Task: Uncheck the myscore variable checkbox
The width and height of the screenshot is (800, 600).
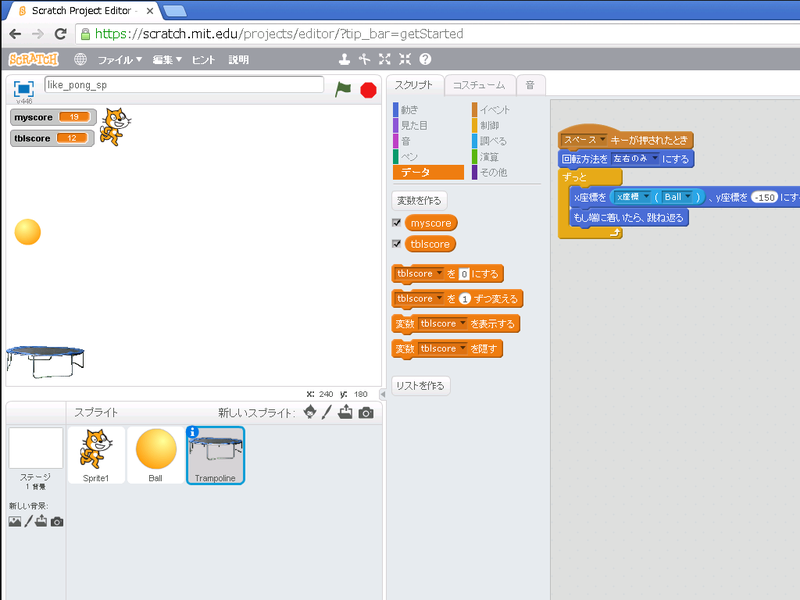Action: pos(397,223)
